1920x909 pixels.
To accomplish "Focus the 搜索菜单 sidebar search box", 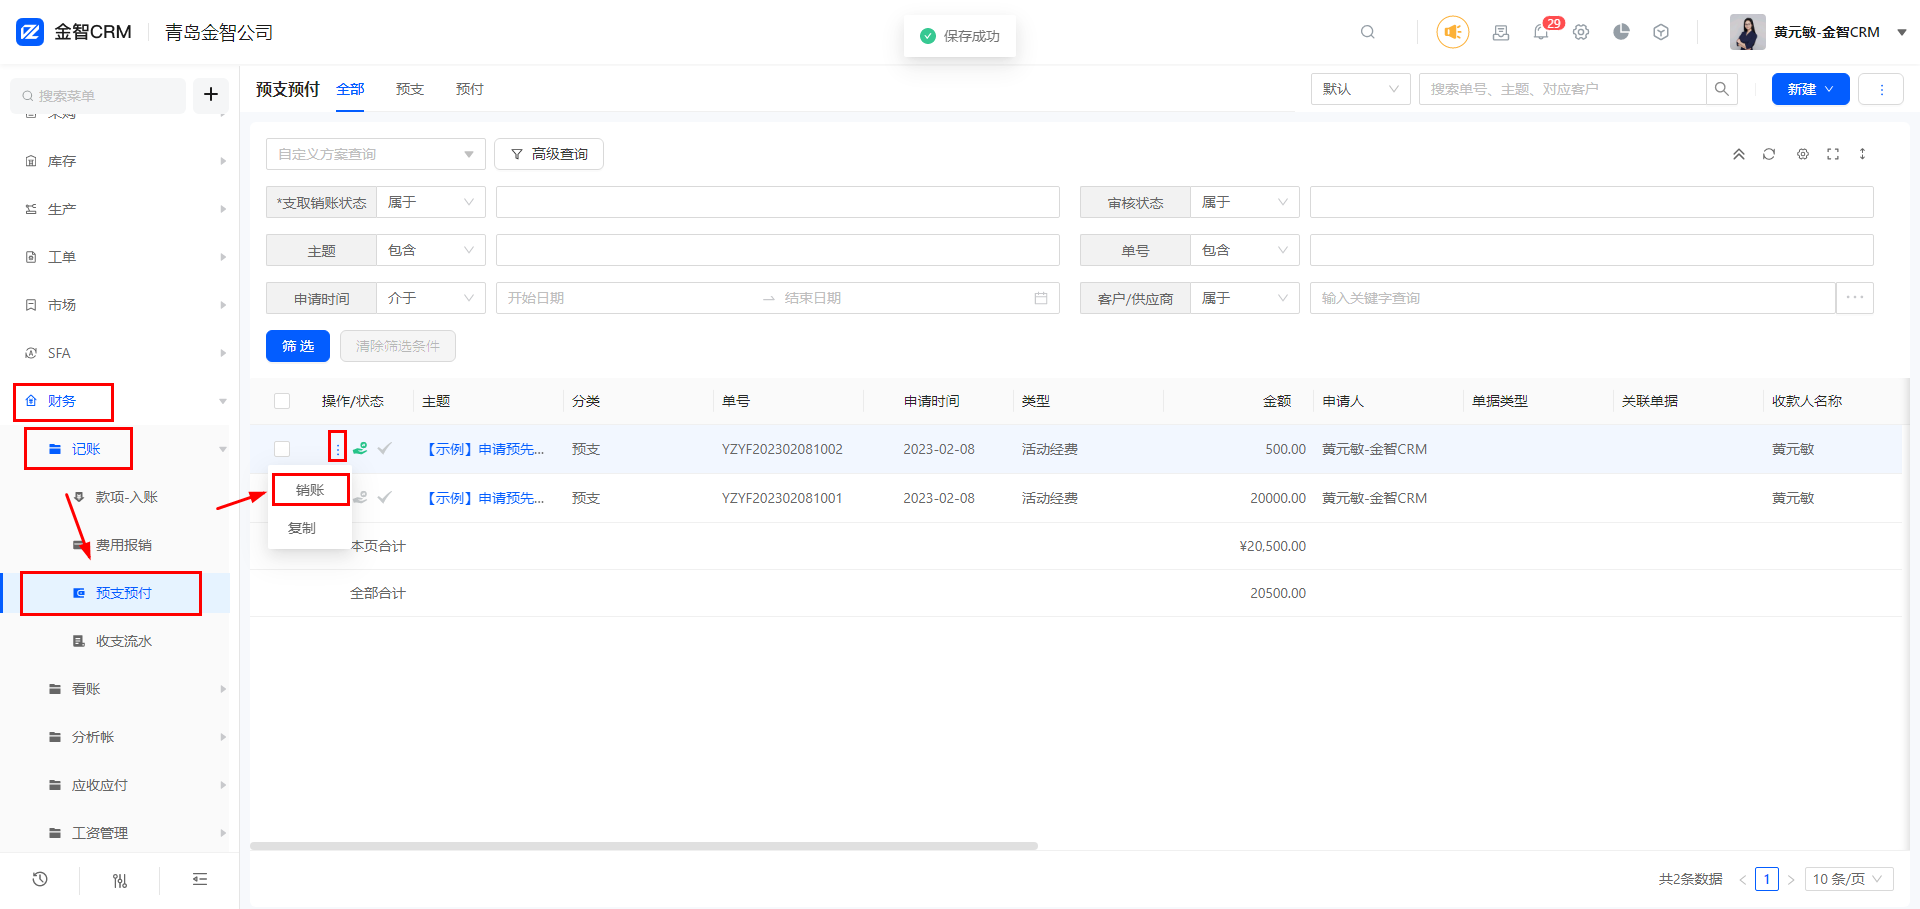I will pos(98,95).
